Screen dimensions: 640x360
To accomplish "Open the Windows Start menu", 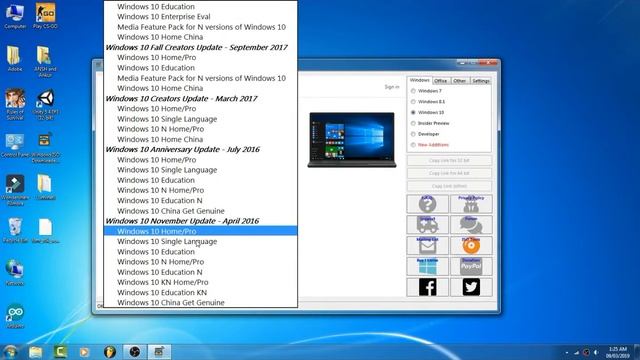I will (10, 351).
